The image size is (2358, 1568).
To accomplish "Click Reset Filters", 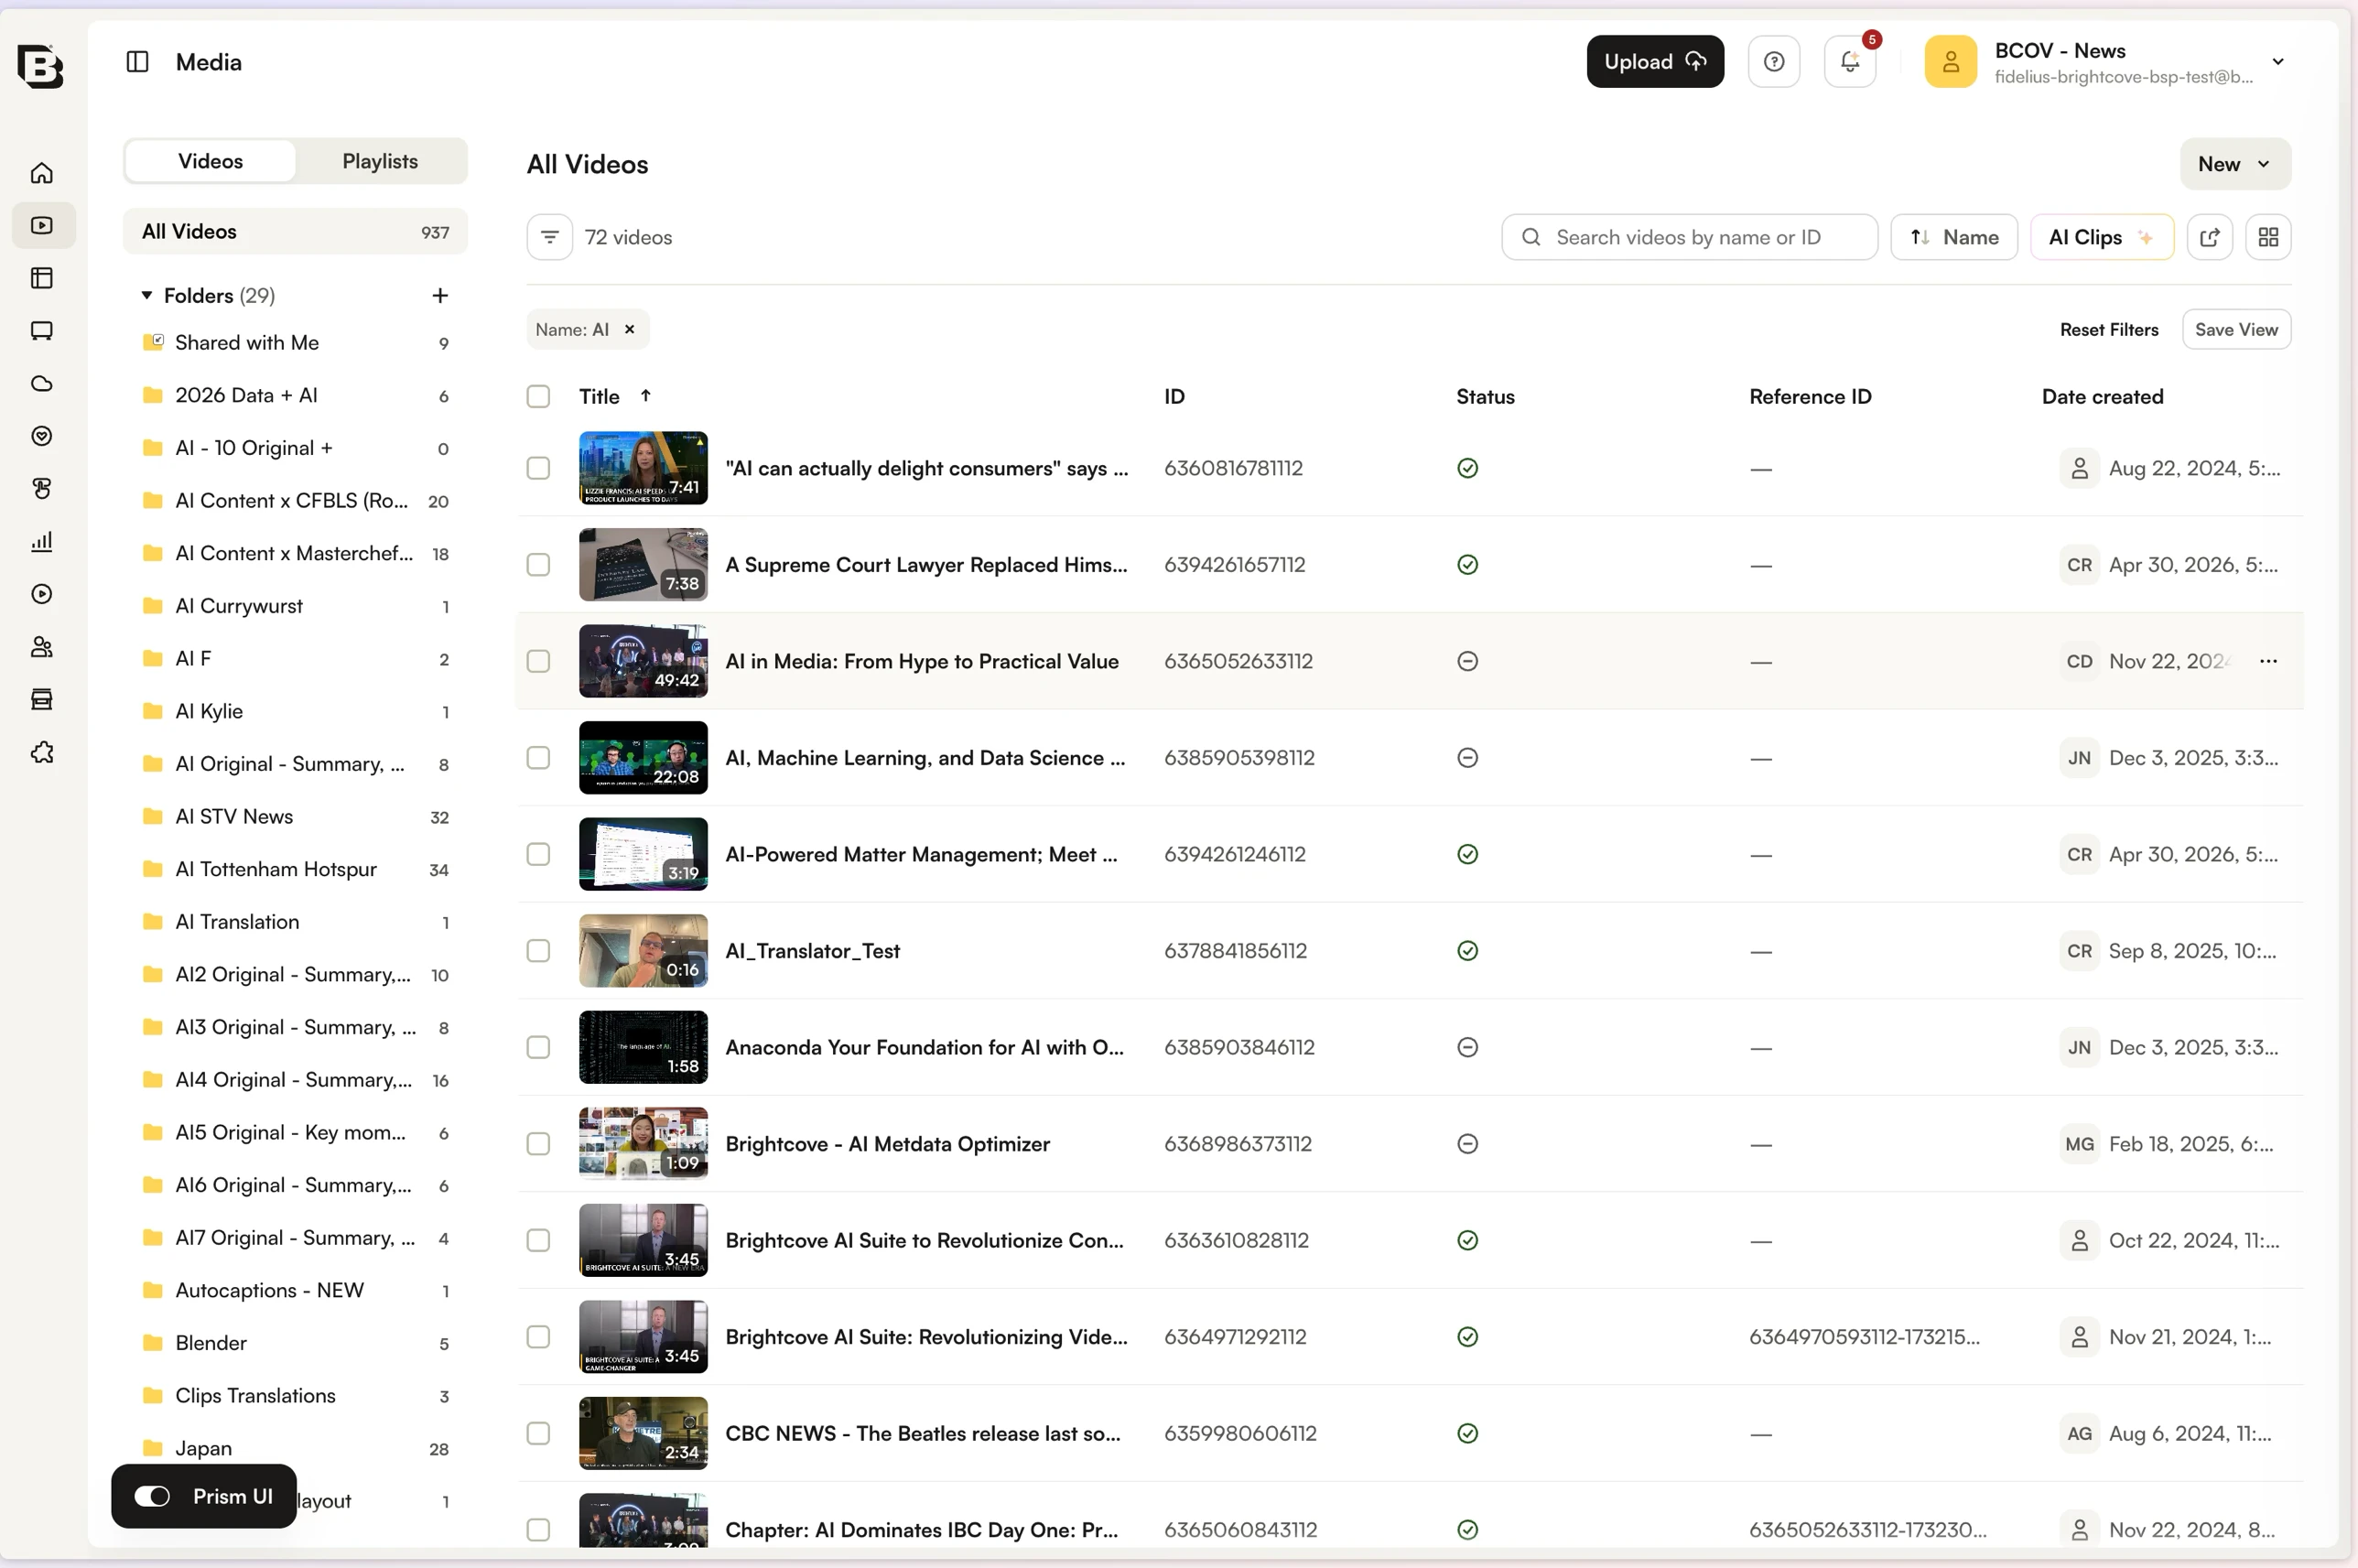I will (x=2108, y=330).
